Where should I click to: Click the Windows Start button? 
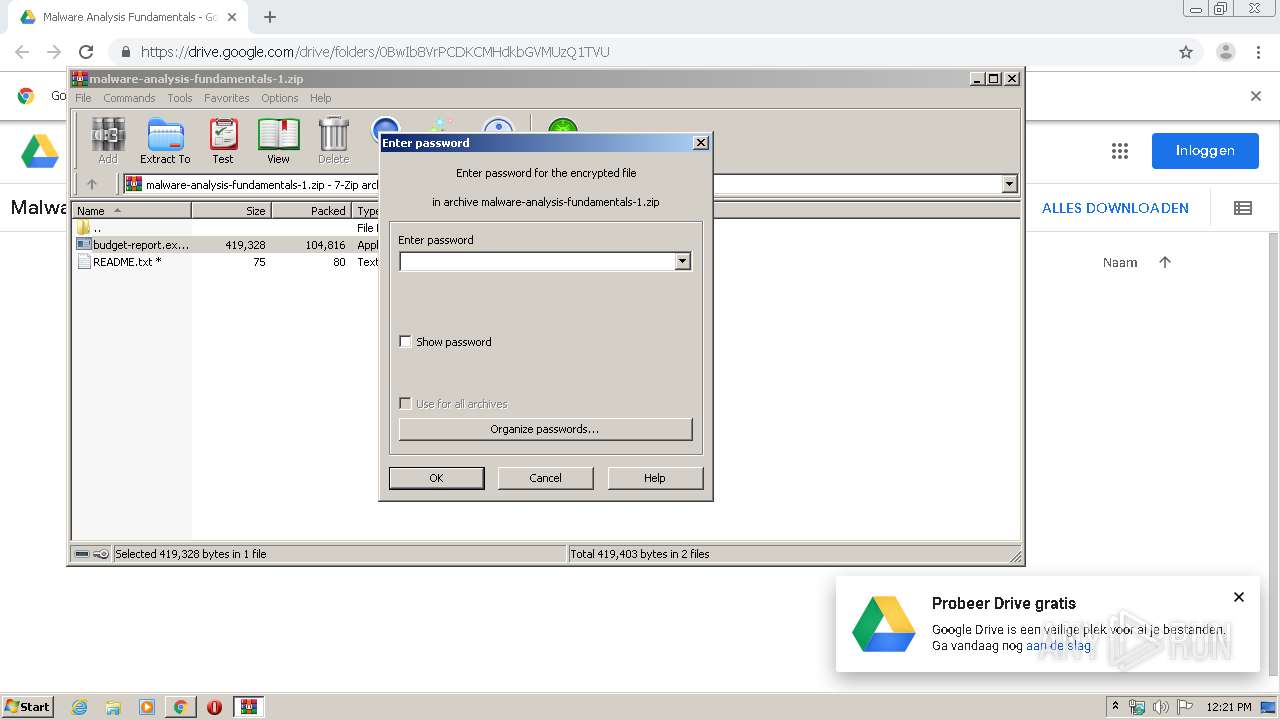point(27,707)
